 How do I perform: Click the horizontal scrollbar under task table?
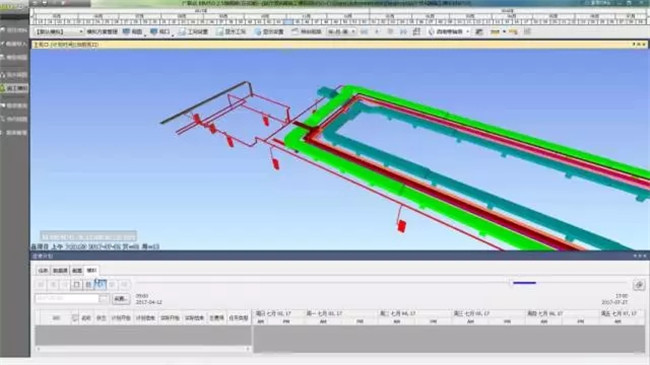coord(143,349)
